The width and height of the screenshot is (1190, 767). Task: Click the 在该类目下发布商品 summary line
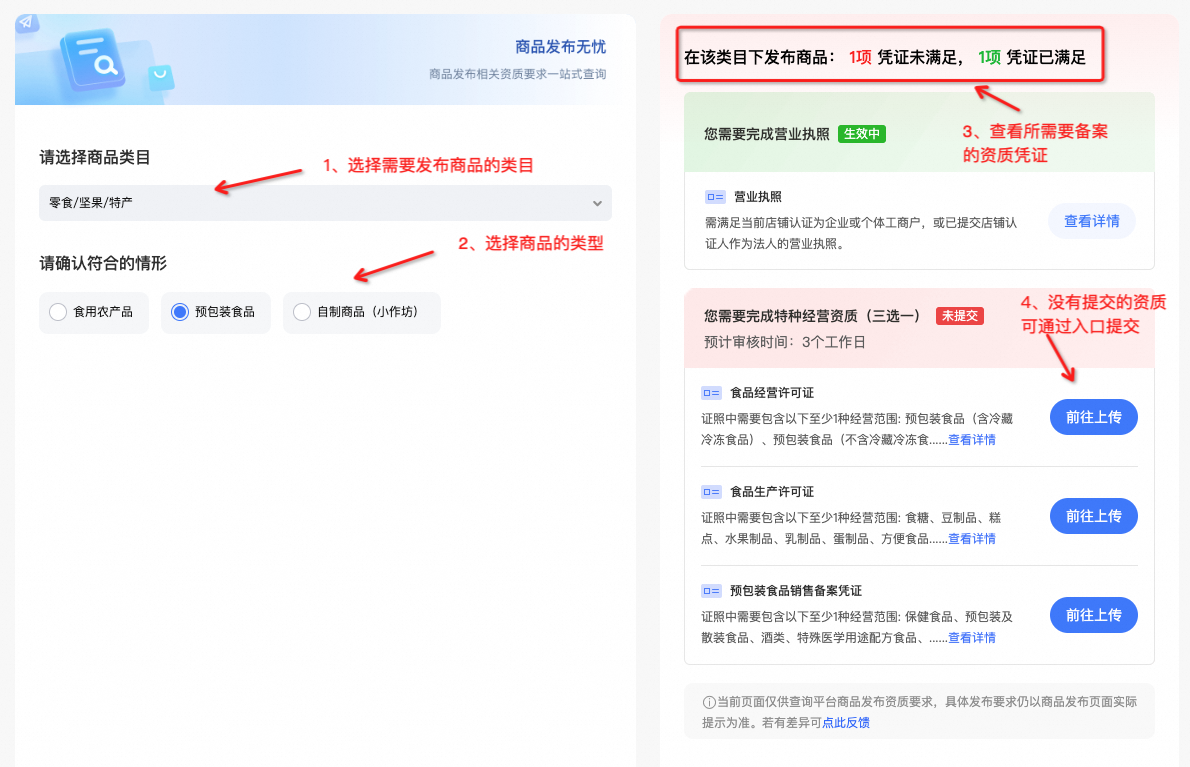[885, 58]
